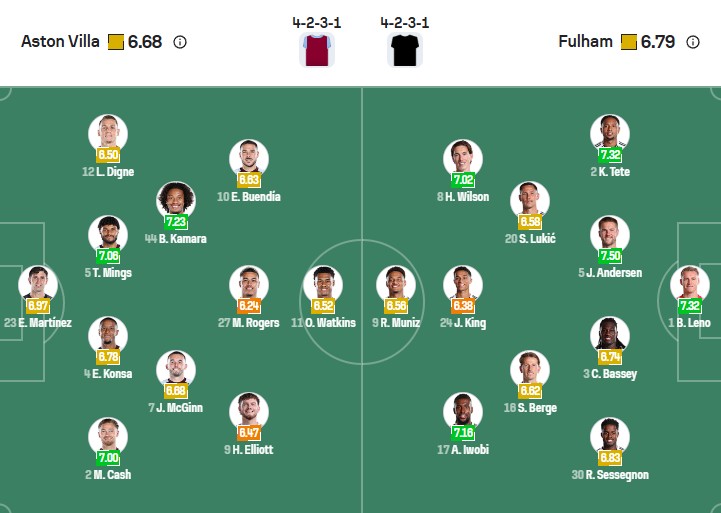This screenshot has height=513, width=721.
Task: Click M. Cash's 7.00 rating badge
Action: [108, 457]
